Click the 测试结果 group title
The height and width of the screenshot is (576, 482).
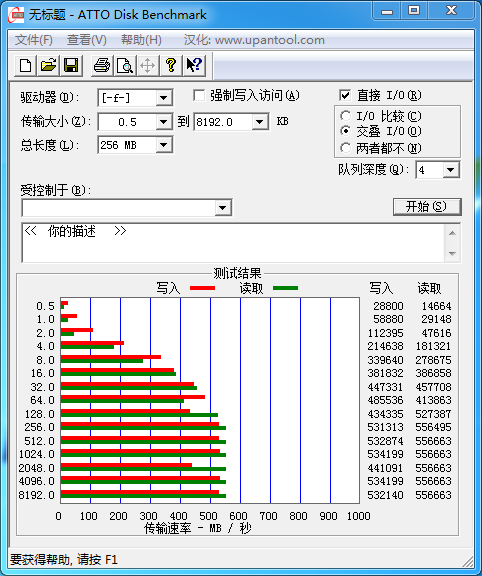pos(238,273)
